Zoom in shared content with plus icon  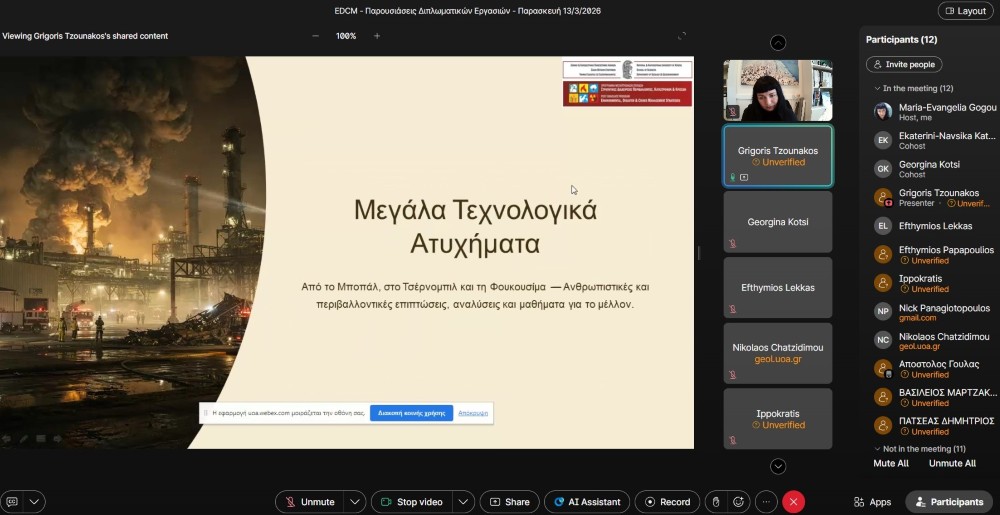click(x=377, y=36)
